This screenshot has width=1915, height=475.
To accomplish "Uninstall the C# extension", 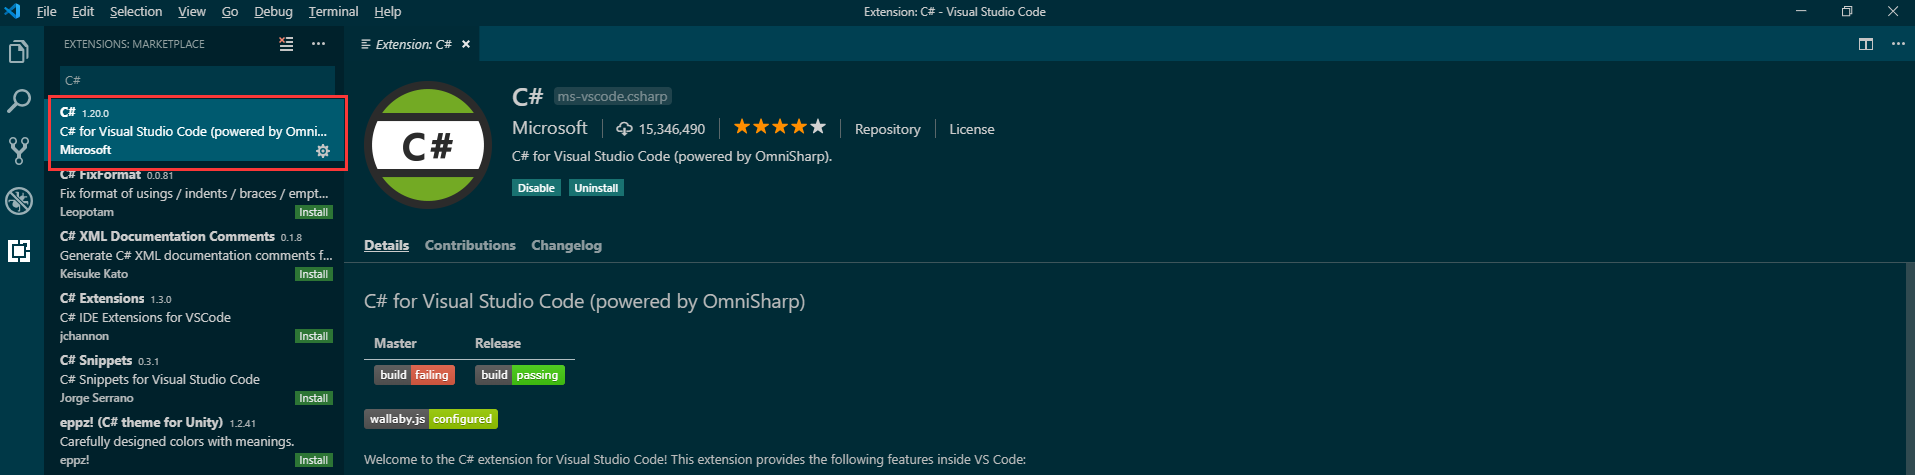I will [x=596, y=188].
